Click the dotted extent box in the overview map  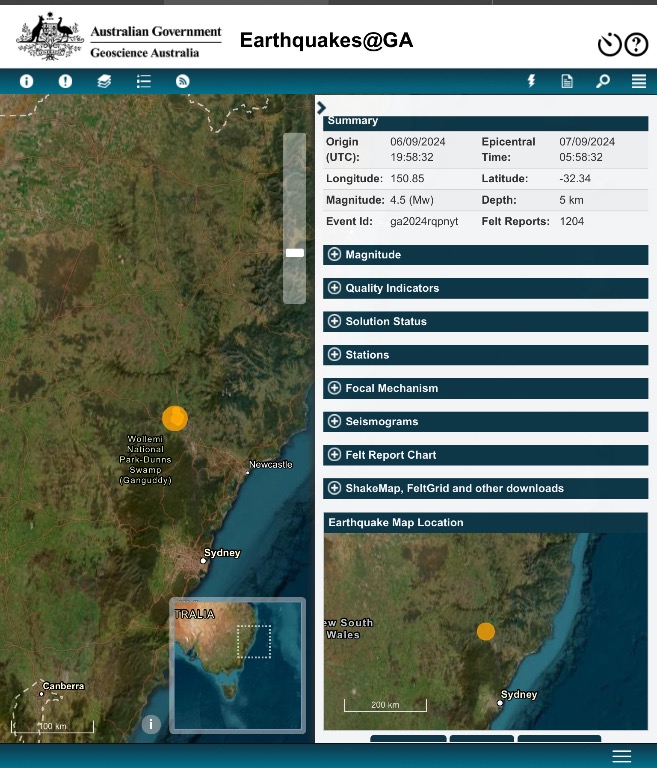(x=254, y=642)
